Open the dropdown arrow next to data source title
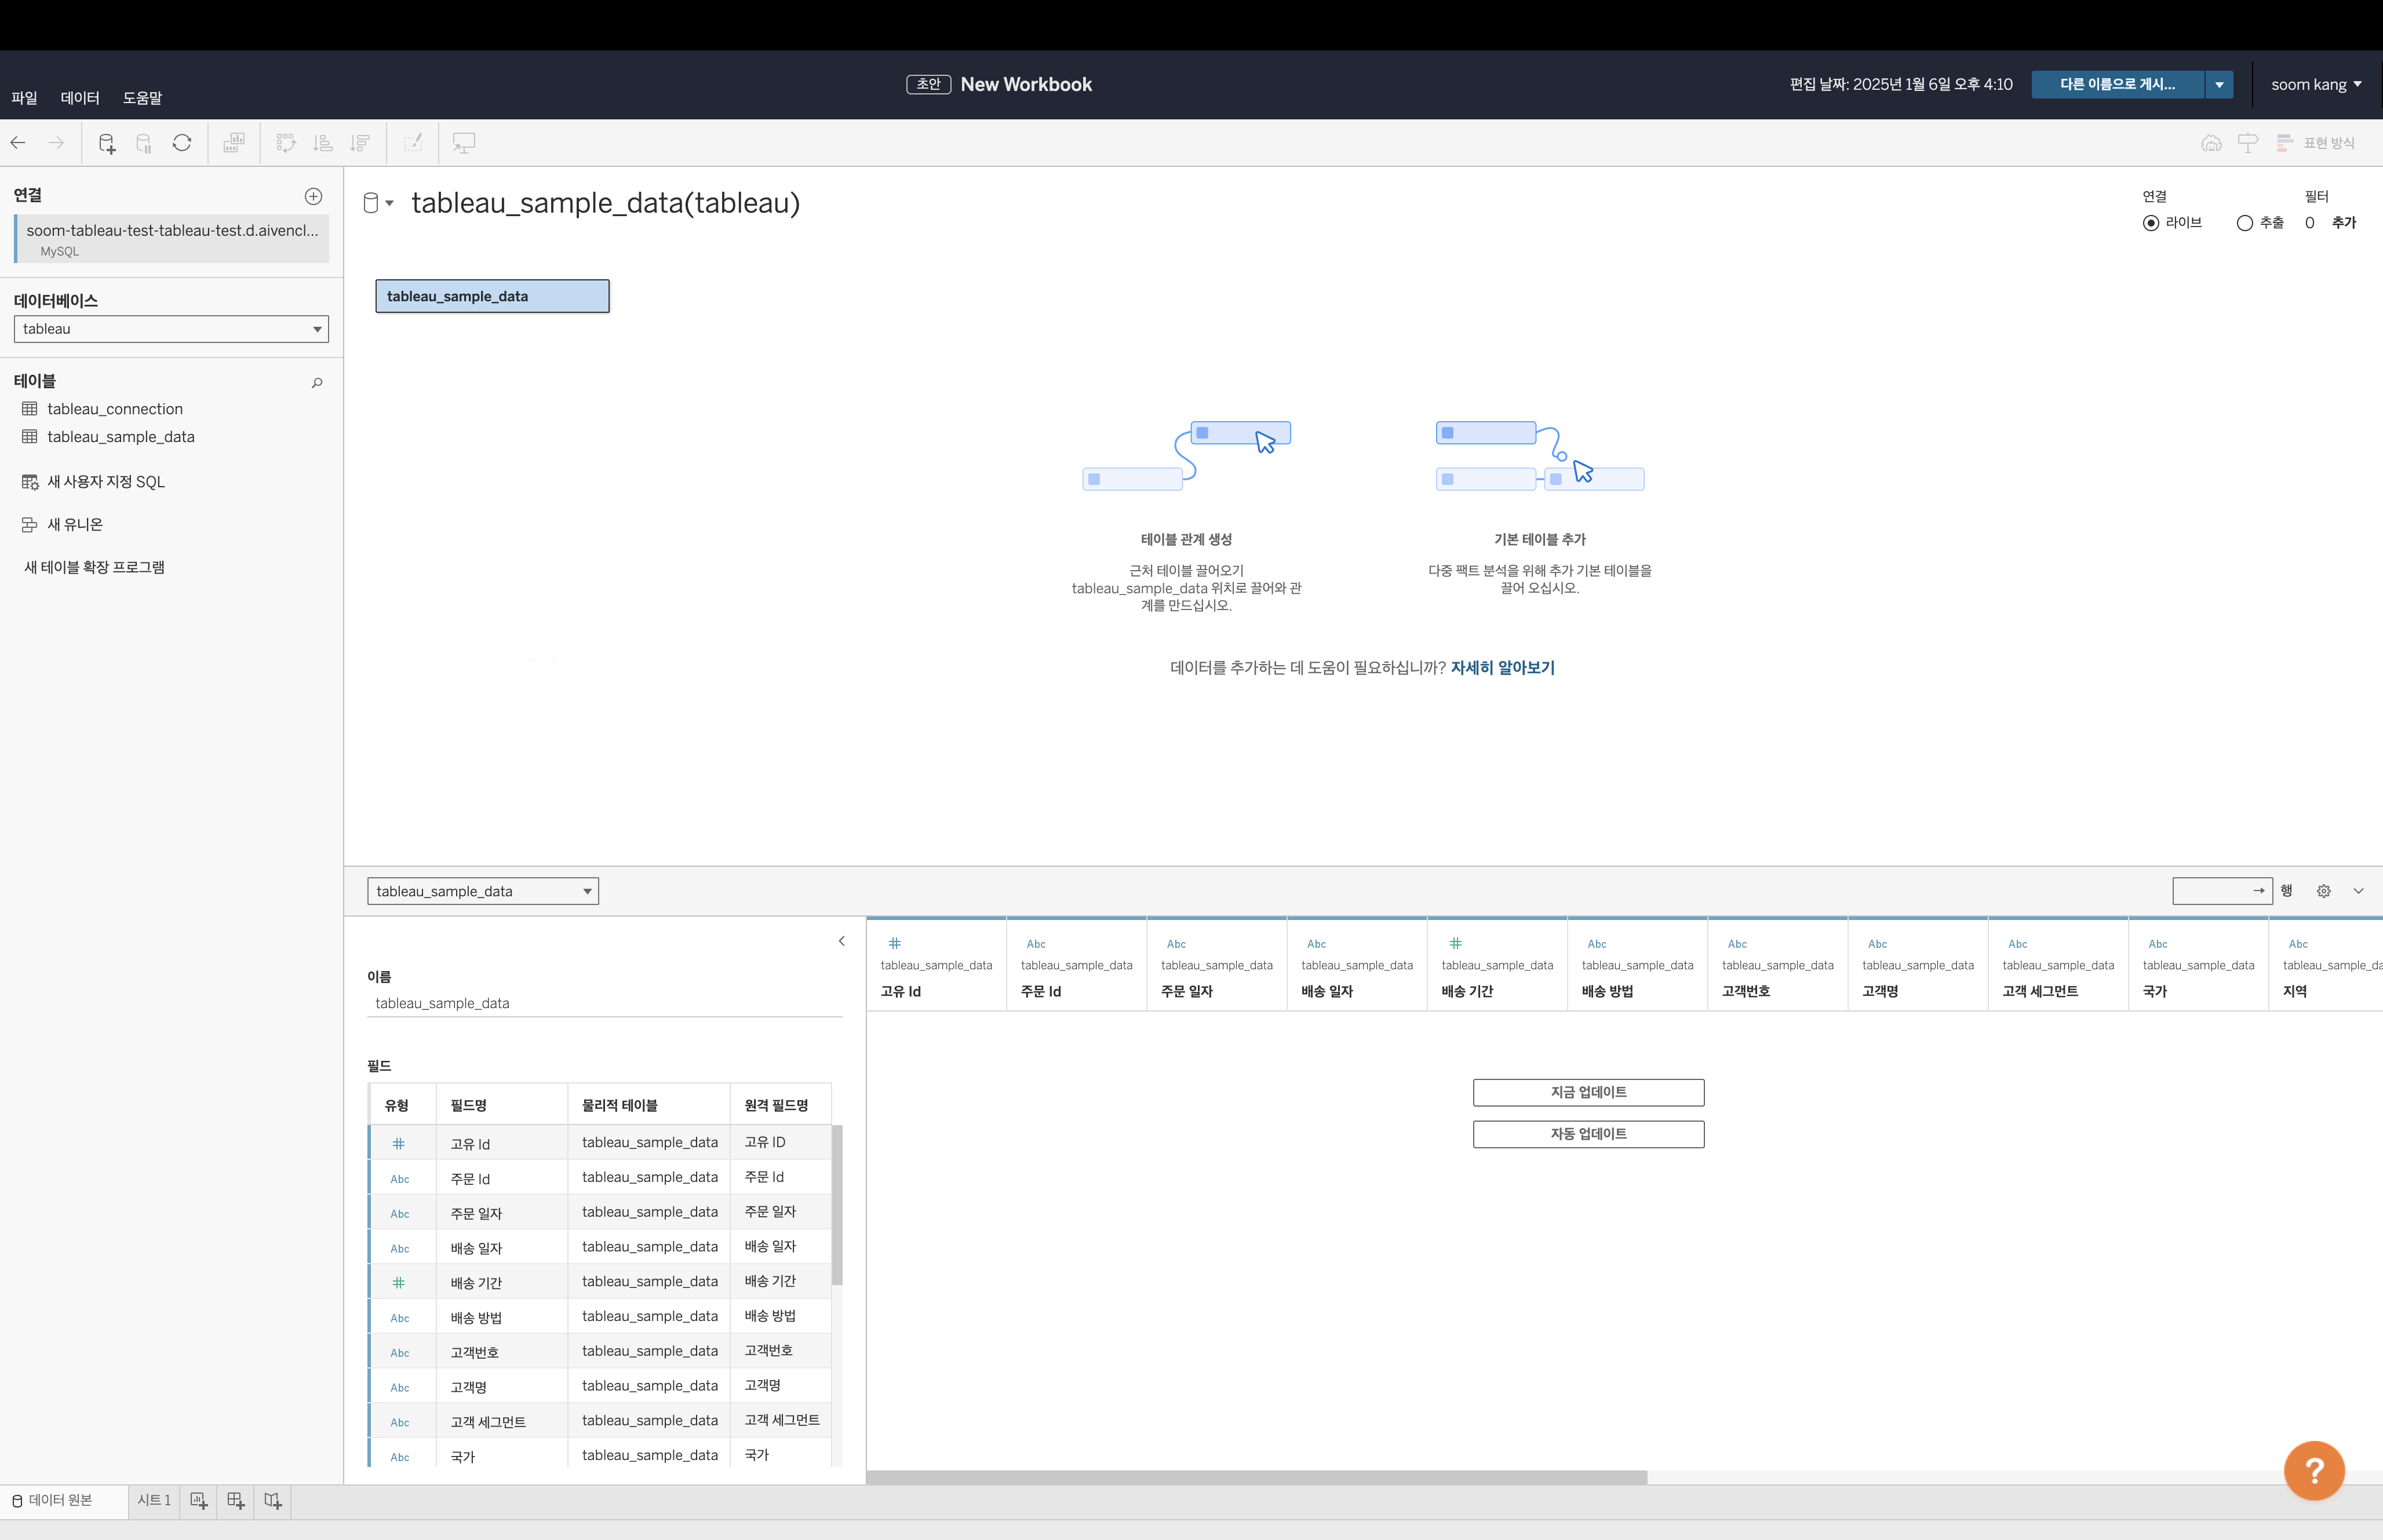 390,203
